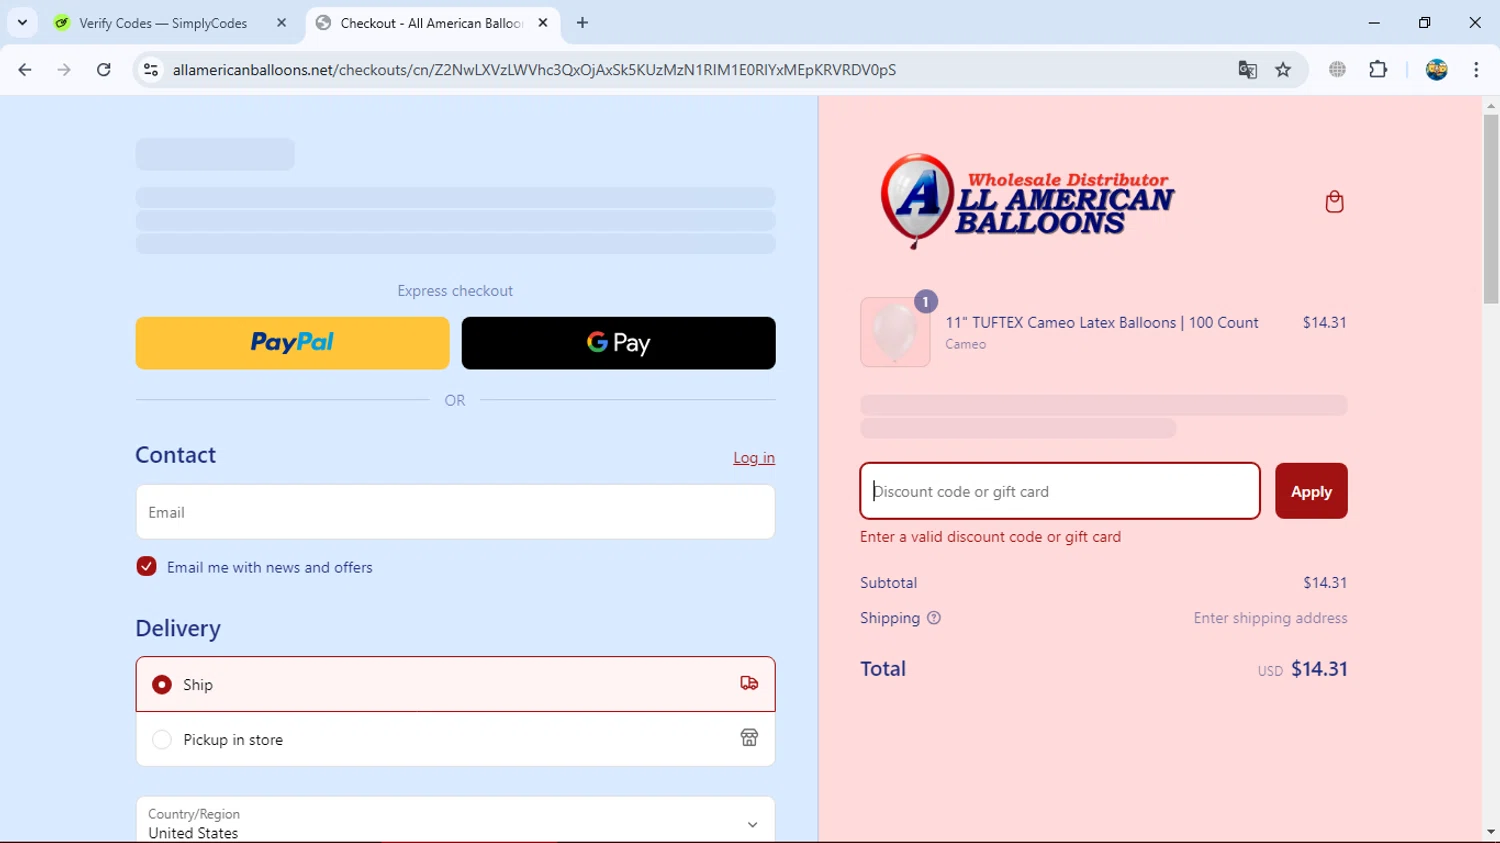Click the browser back arrow
1500x843 pixels.
tap(25, 70)
